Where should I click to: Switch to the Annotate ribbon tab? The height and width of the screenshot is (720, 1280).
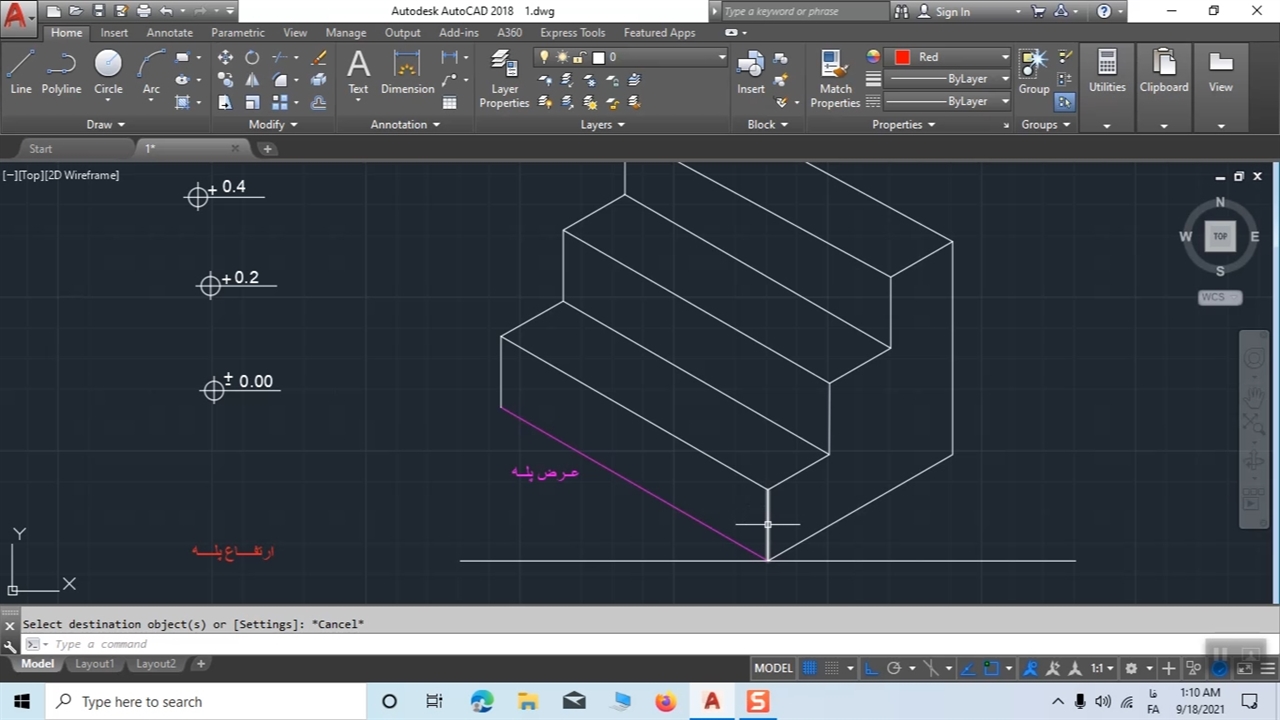(x=169, y=32)
